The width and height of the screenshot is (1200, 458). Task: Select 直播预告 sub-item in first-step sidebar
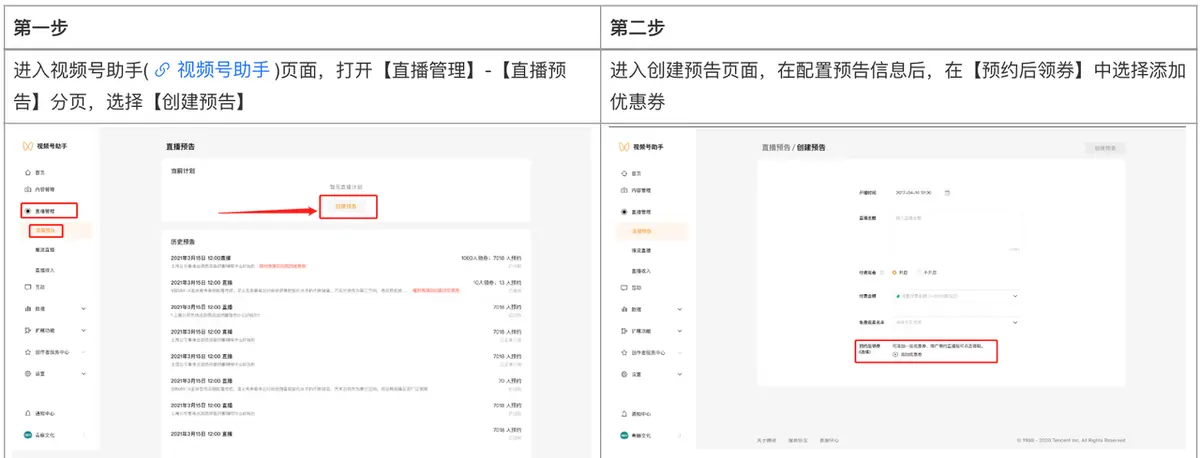coord(45,230)
